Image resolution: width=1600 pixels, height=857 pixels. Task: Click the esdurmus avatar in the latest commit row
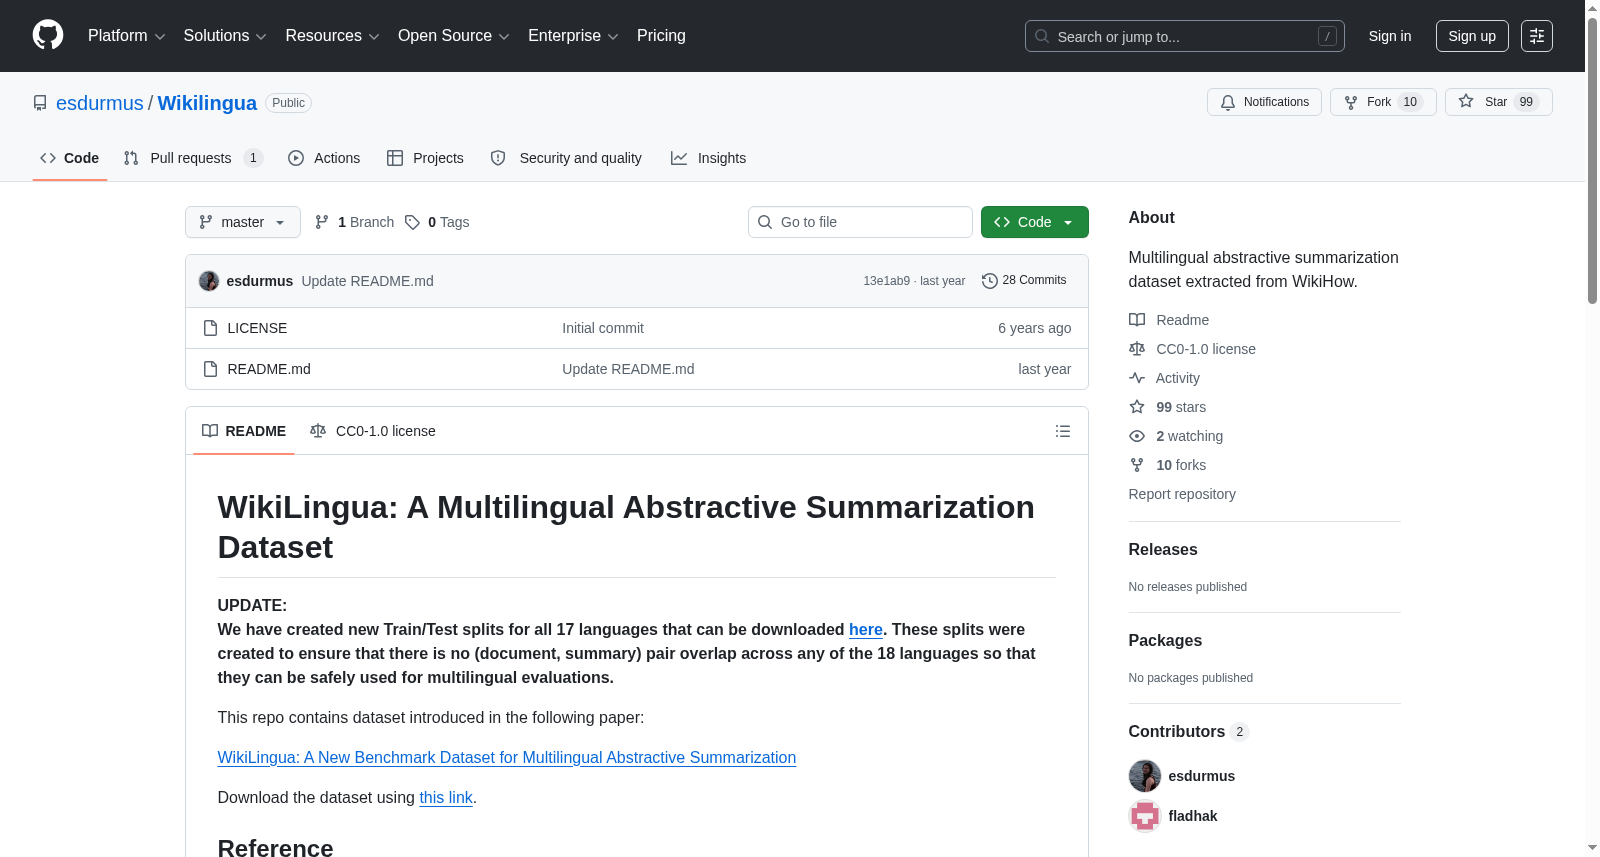tap(209, 281)
